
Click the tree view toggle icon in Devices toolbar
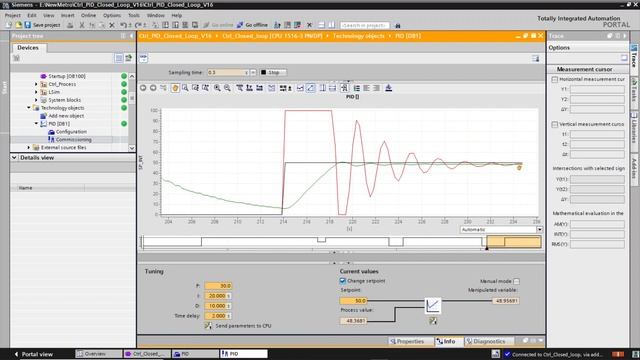118,58
